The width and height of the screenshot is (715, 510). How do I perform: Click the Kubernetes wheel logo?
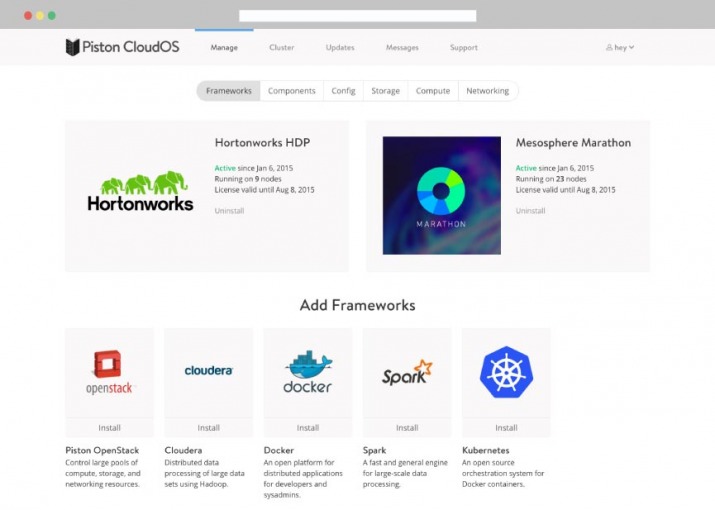pyautogui.click(x=506, y=372)
